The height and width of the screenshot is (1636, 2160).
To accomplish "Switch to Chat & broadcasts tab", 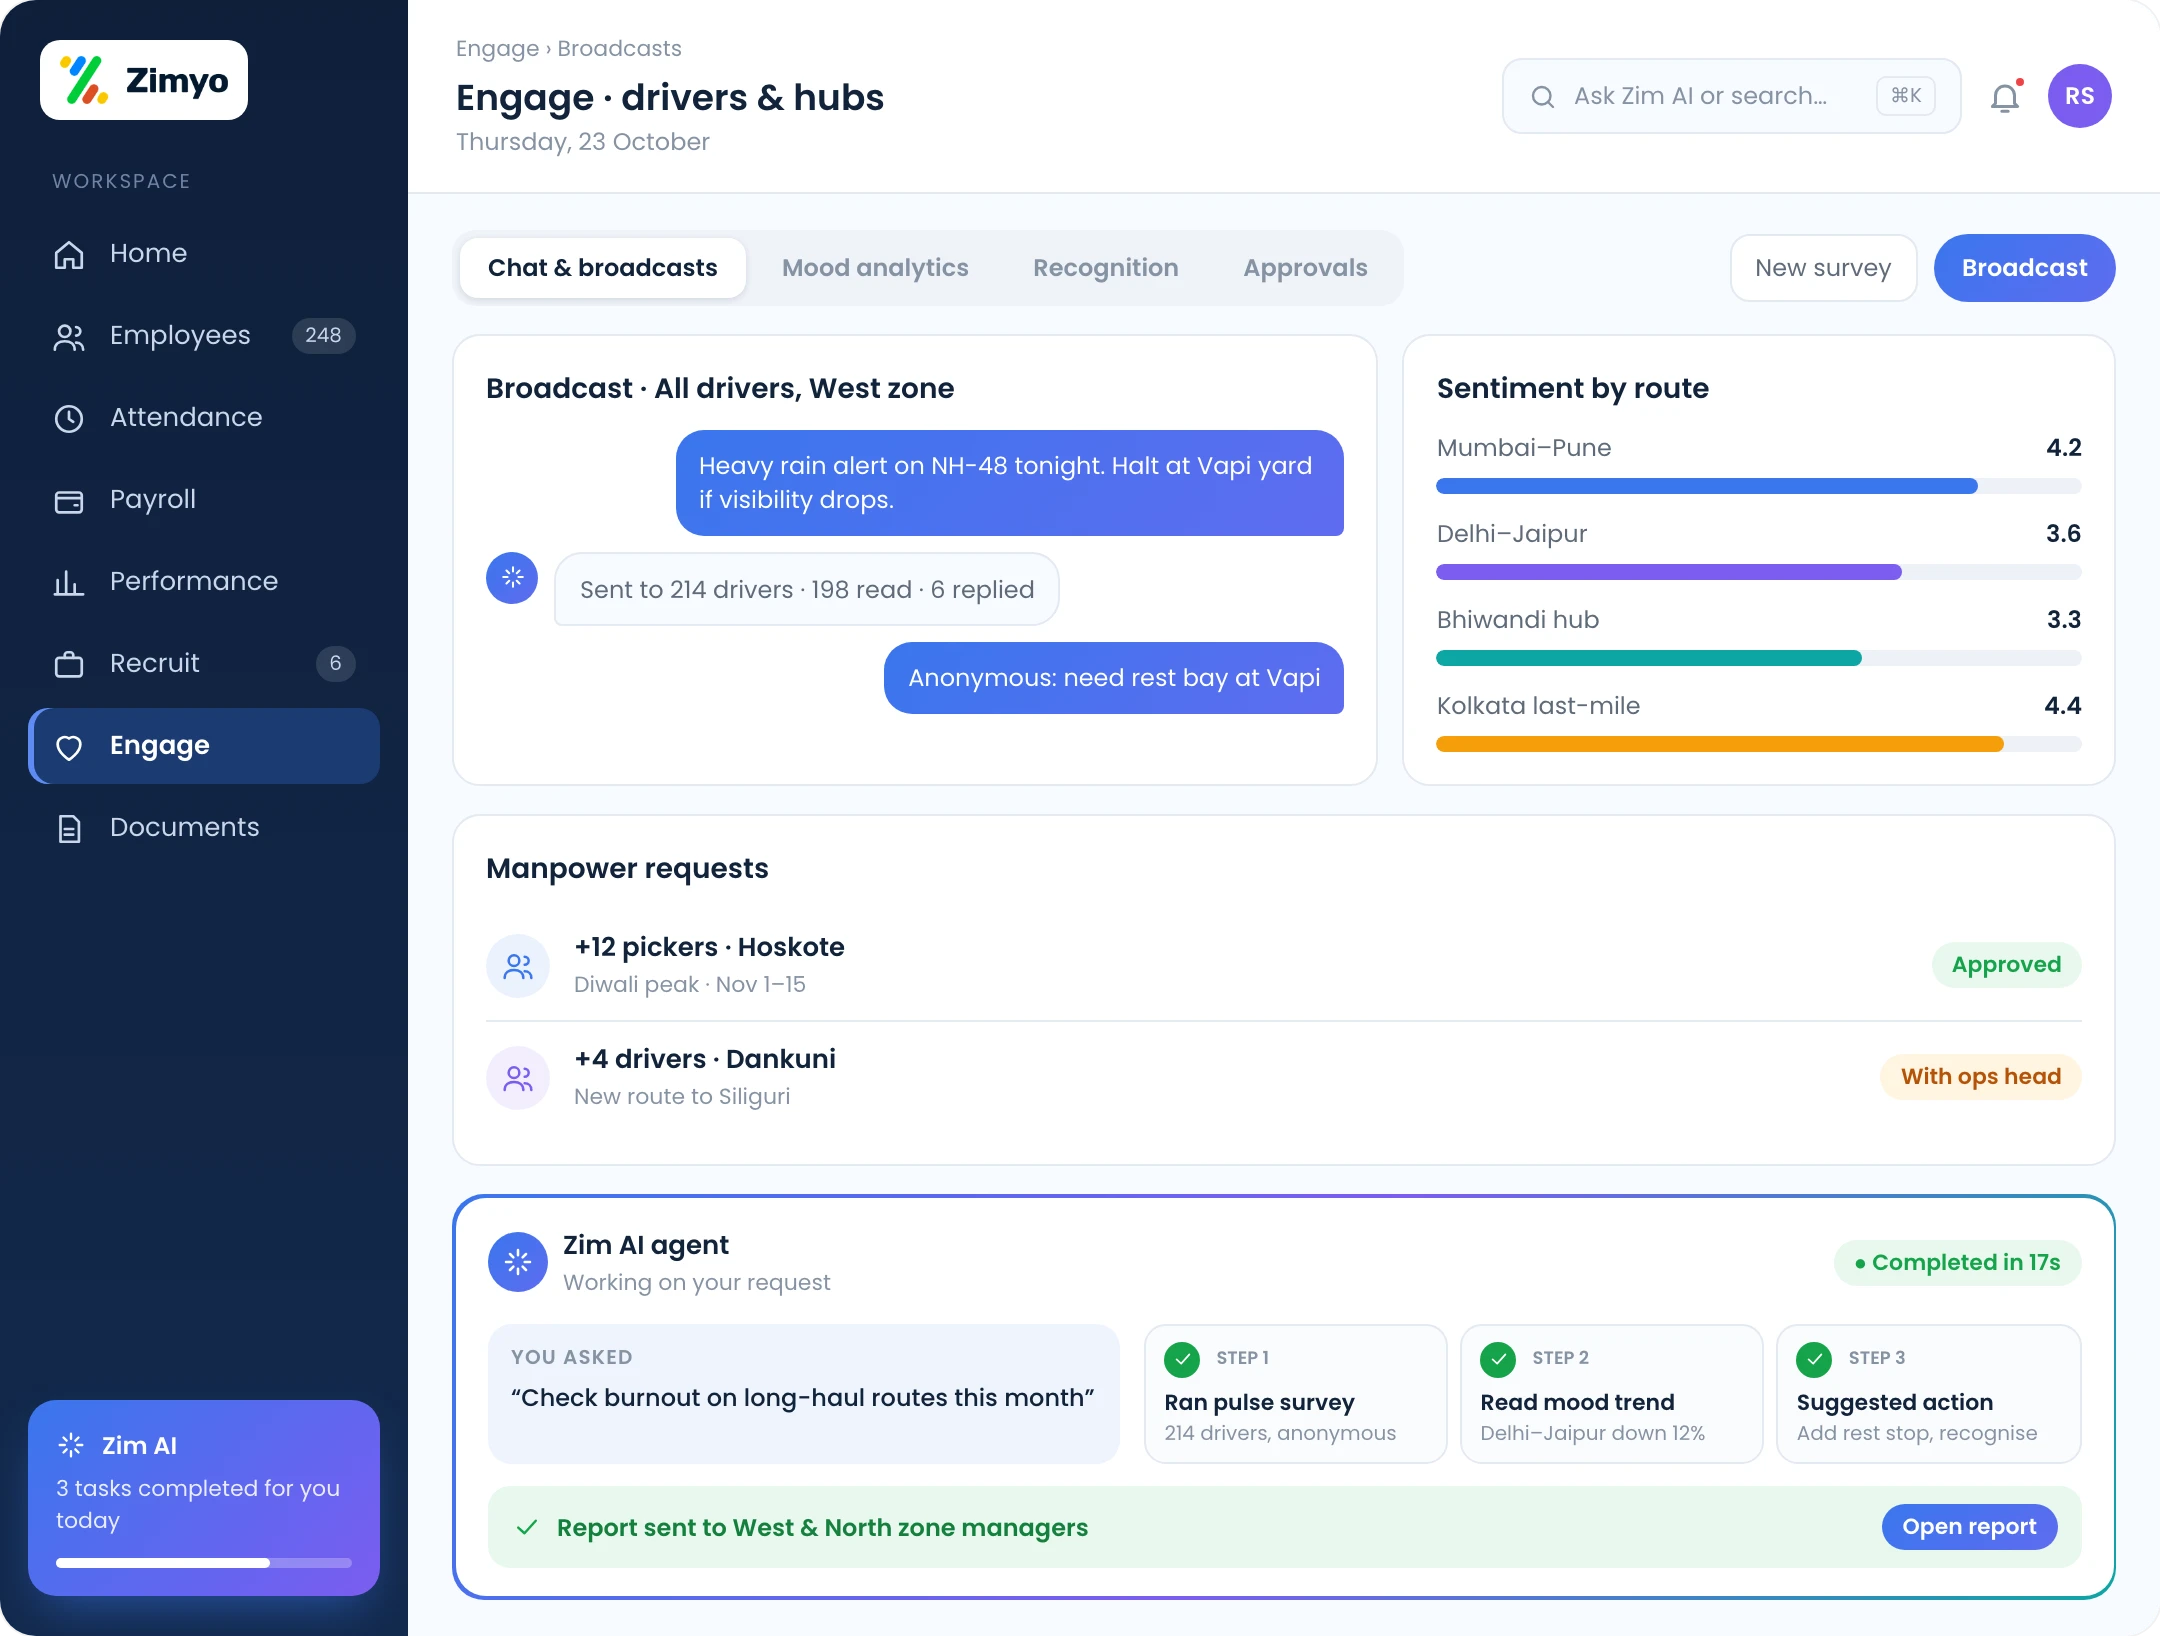I will tap(603, 268).
